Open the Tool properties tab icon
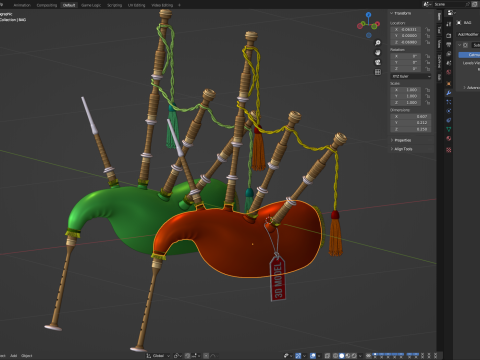Image resolution: width=480 pixels, height=360 pixels. 449,24
